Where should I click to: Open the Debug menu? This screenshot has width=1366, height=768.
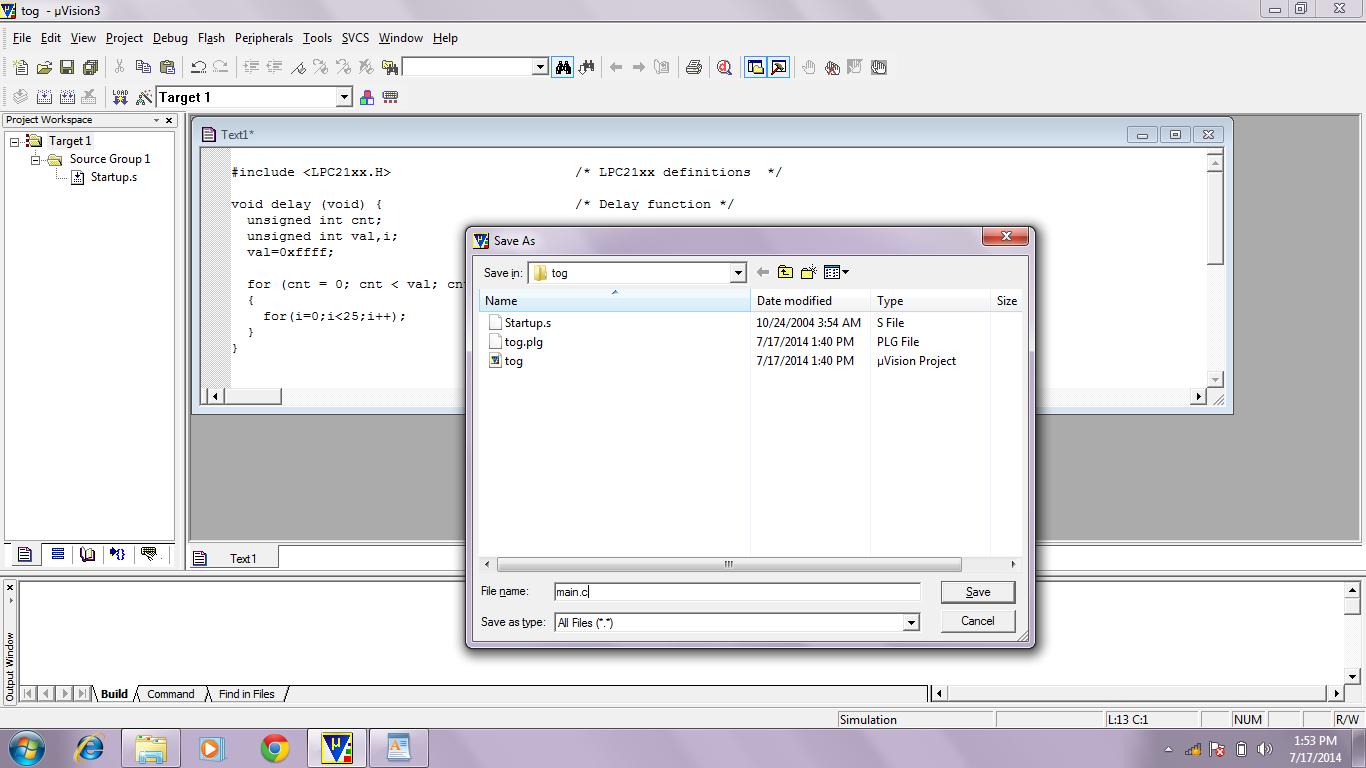point(170,38)
